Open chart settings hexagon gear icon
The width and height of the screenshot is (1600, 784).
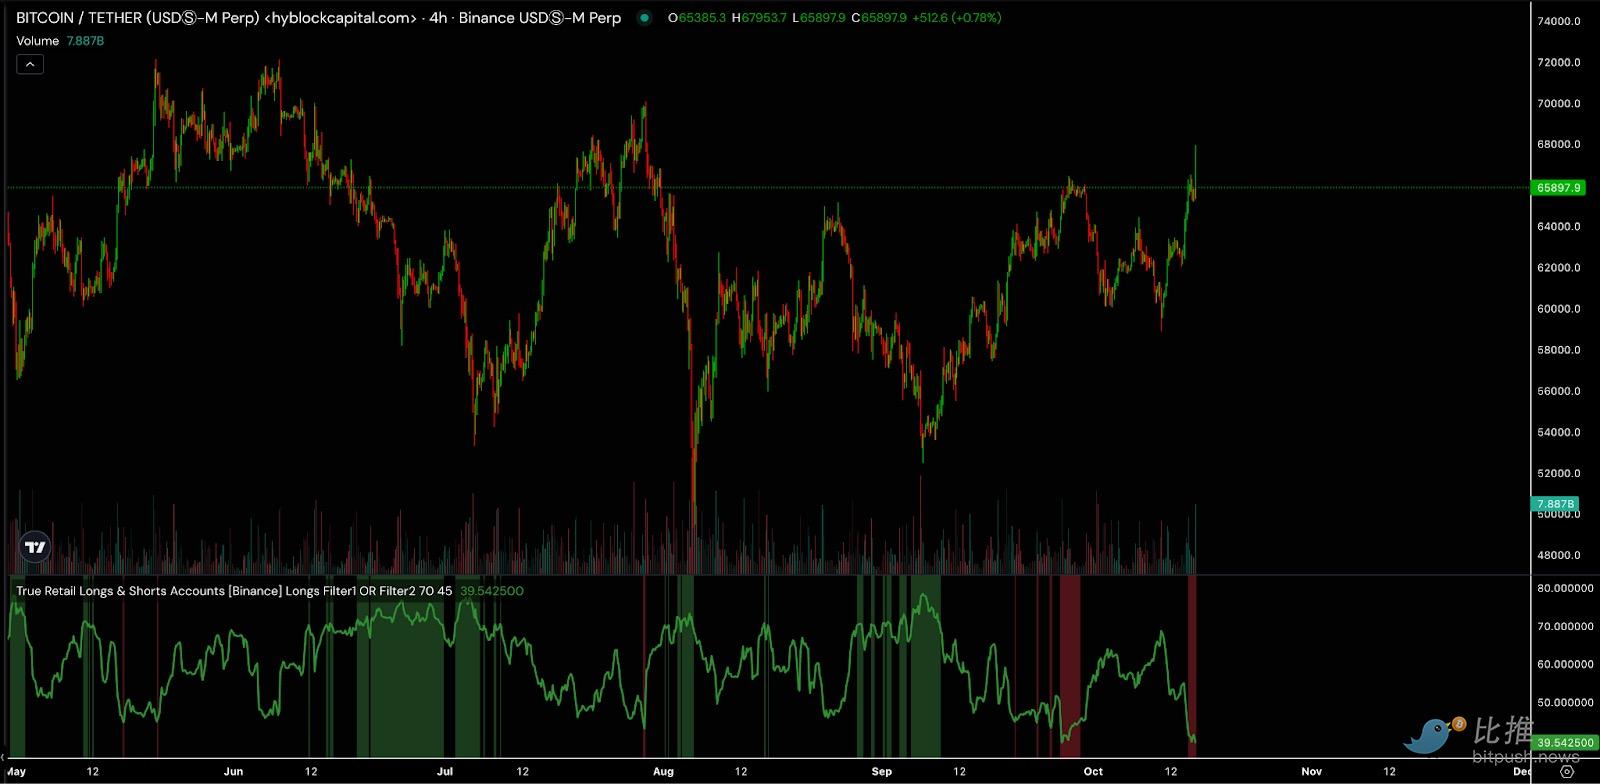click(1567, 772)
